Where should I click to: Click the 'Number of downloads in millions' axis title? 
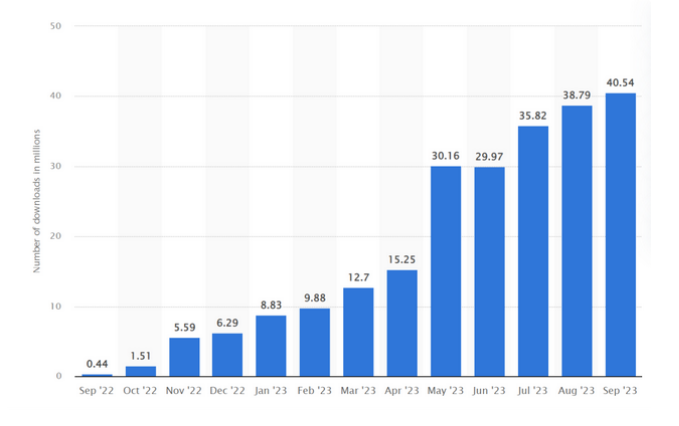[36, 201]
